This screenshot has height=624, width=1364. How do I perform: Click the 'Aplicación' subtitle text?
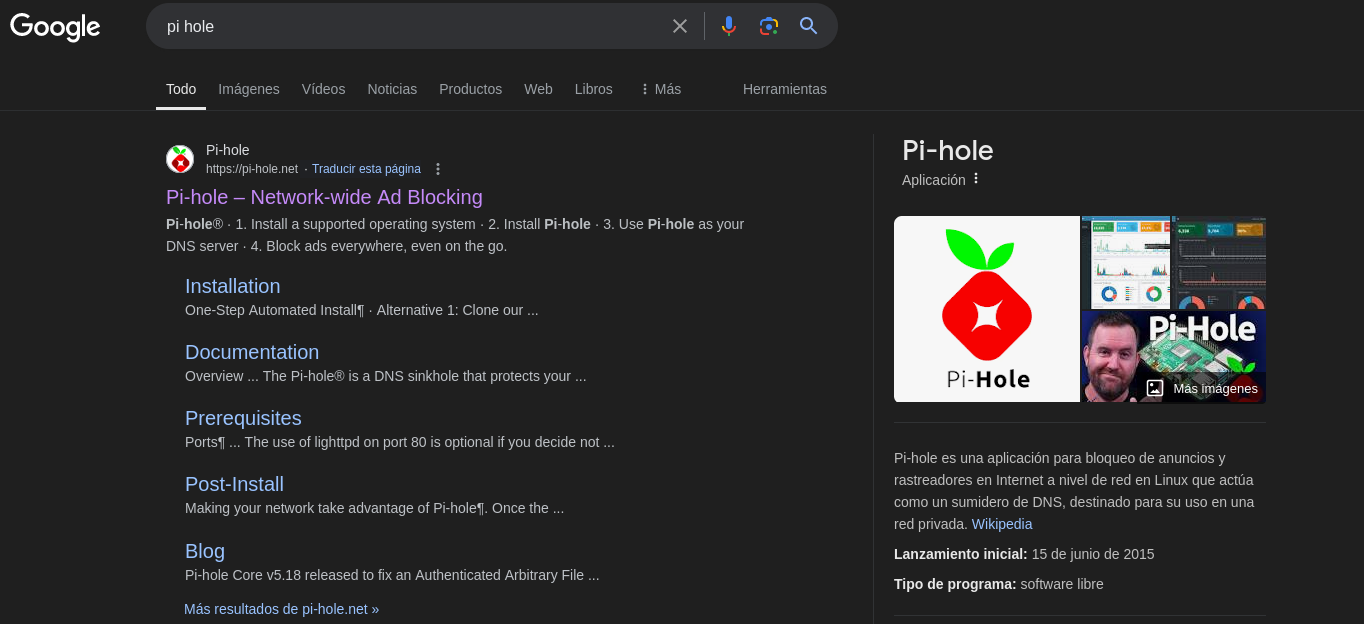[934, 180]
